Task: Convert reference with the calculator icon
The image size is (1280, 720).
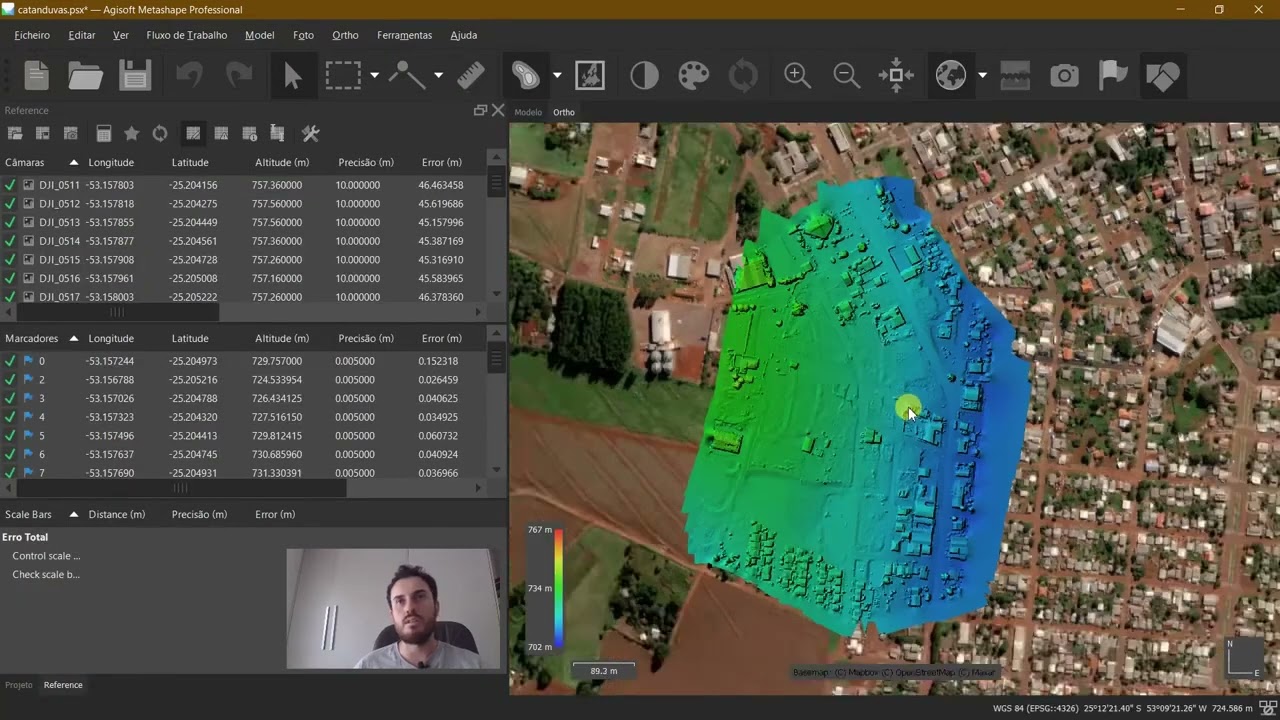Action: click(104, 133)
